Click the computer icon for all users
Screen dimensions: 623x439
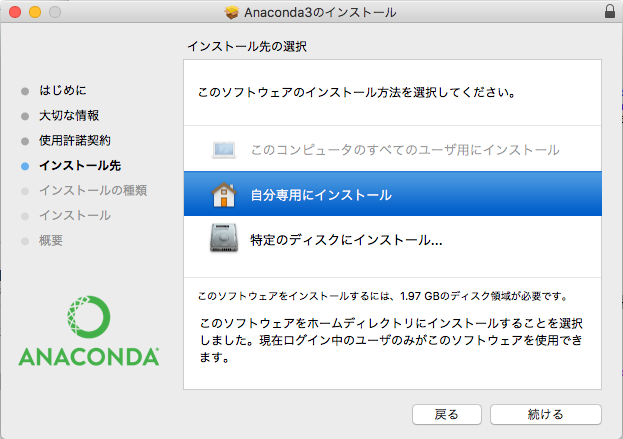pyautogui.click(x=224, y=150)
